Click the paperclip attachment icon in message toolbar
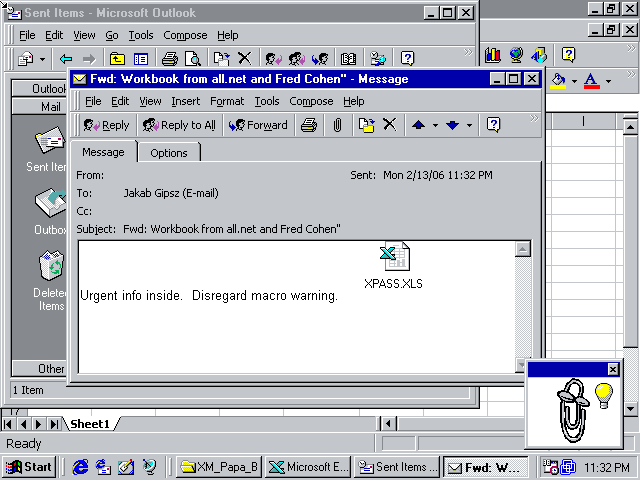 coord(337,125)
